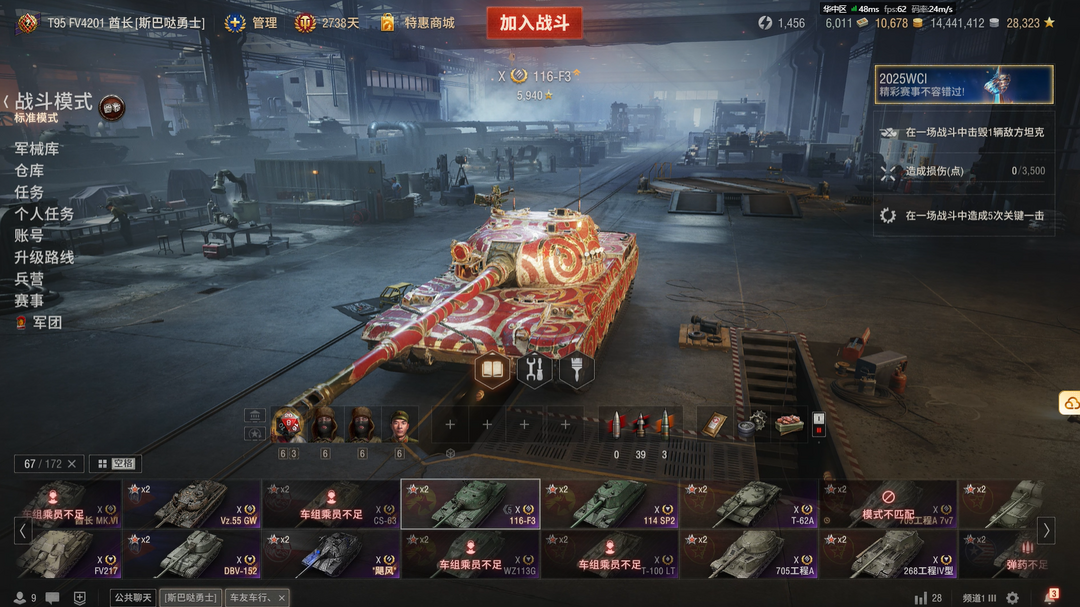This screenshot has height=607, width=1080.
Task: Open the notification bell with red badge
Action: (1051, 596)
